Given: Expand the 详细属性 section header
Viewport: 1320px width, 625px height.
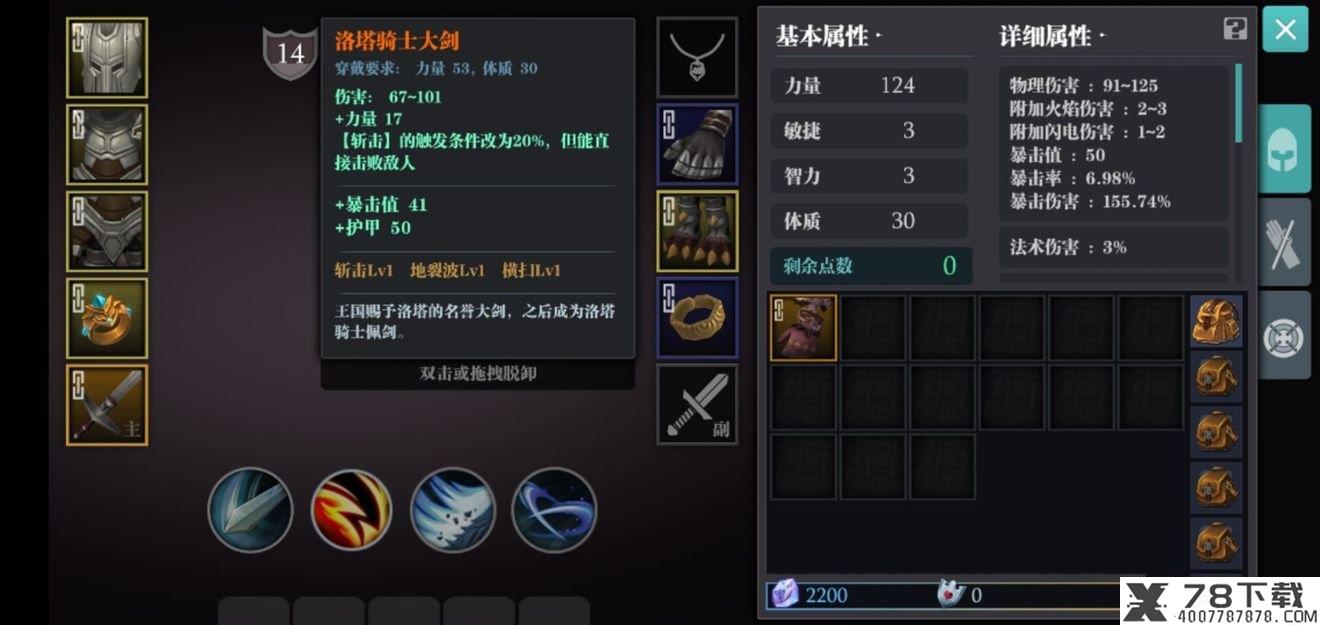Looking at the screenshot, I should tap(1052, 37).
